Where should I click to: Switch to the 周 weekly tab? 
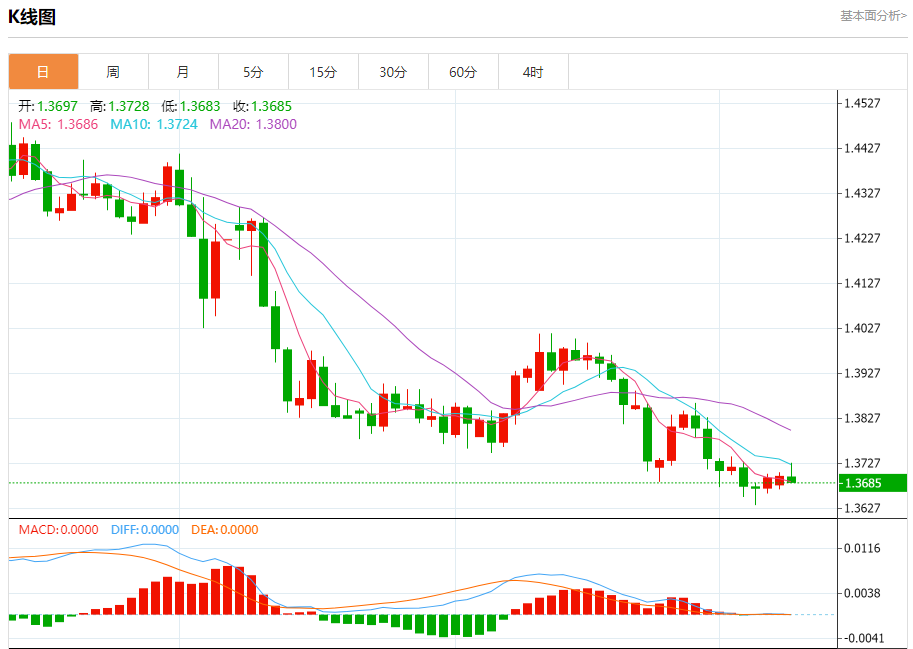113,72
